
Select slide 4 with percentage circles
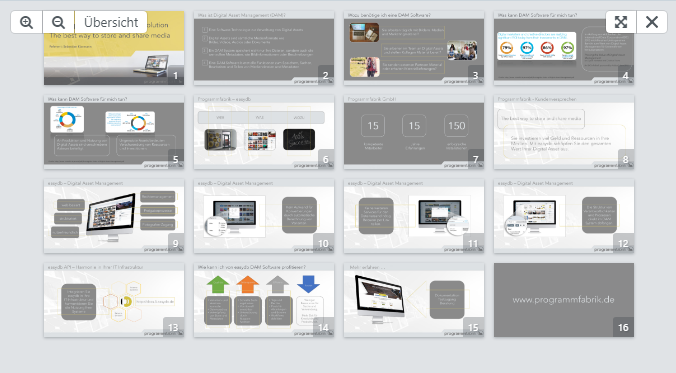coord(564,48)
